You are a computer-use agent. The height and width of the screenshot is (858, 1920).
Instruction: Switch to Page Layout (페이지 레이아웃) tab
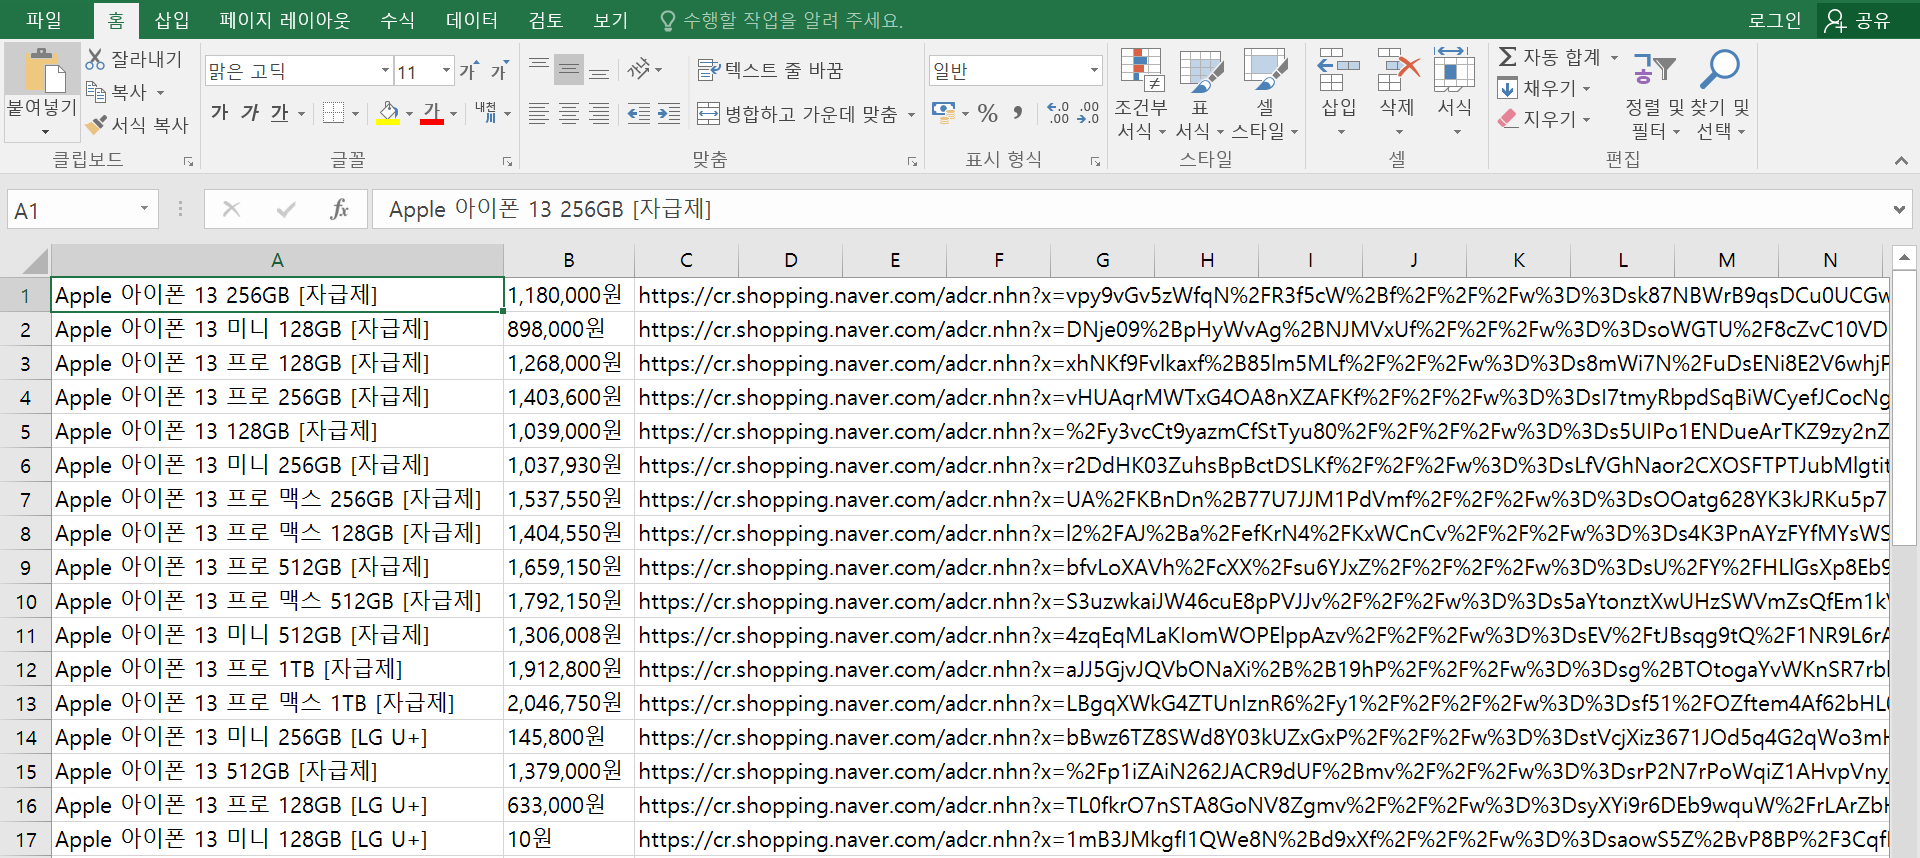click(x=285, y=20)
